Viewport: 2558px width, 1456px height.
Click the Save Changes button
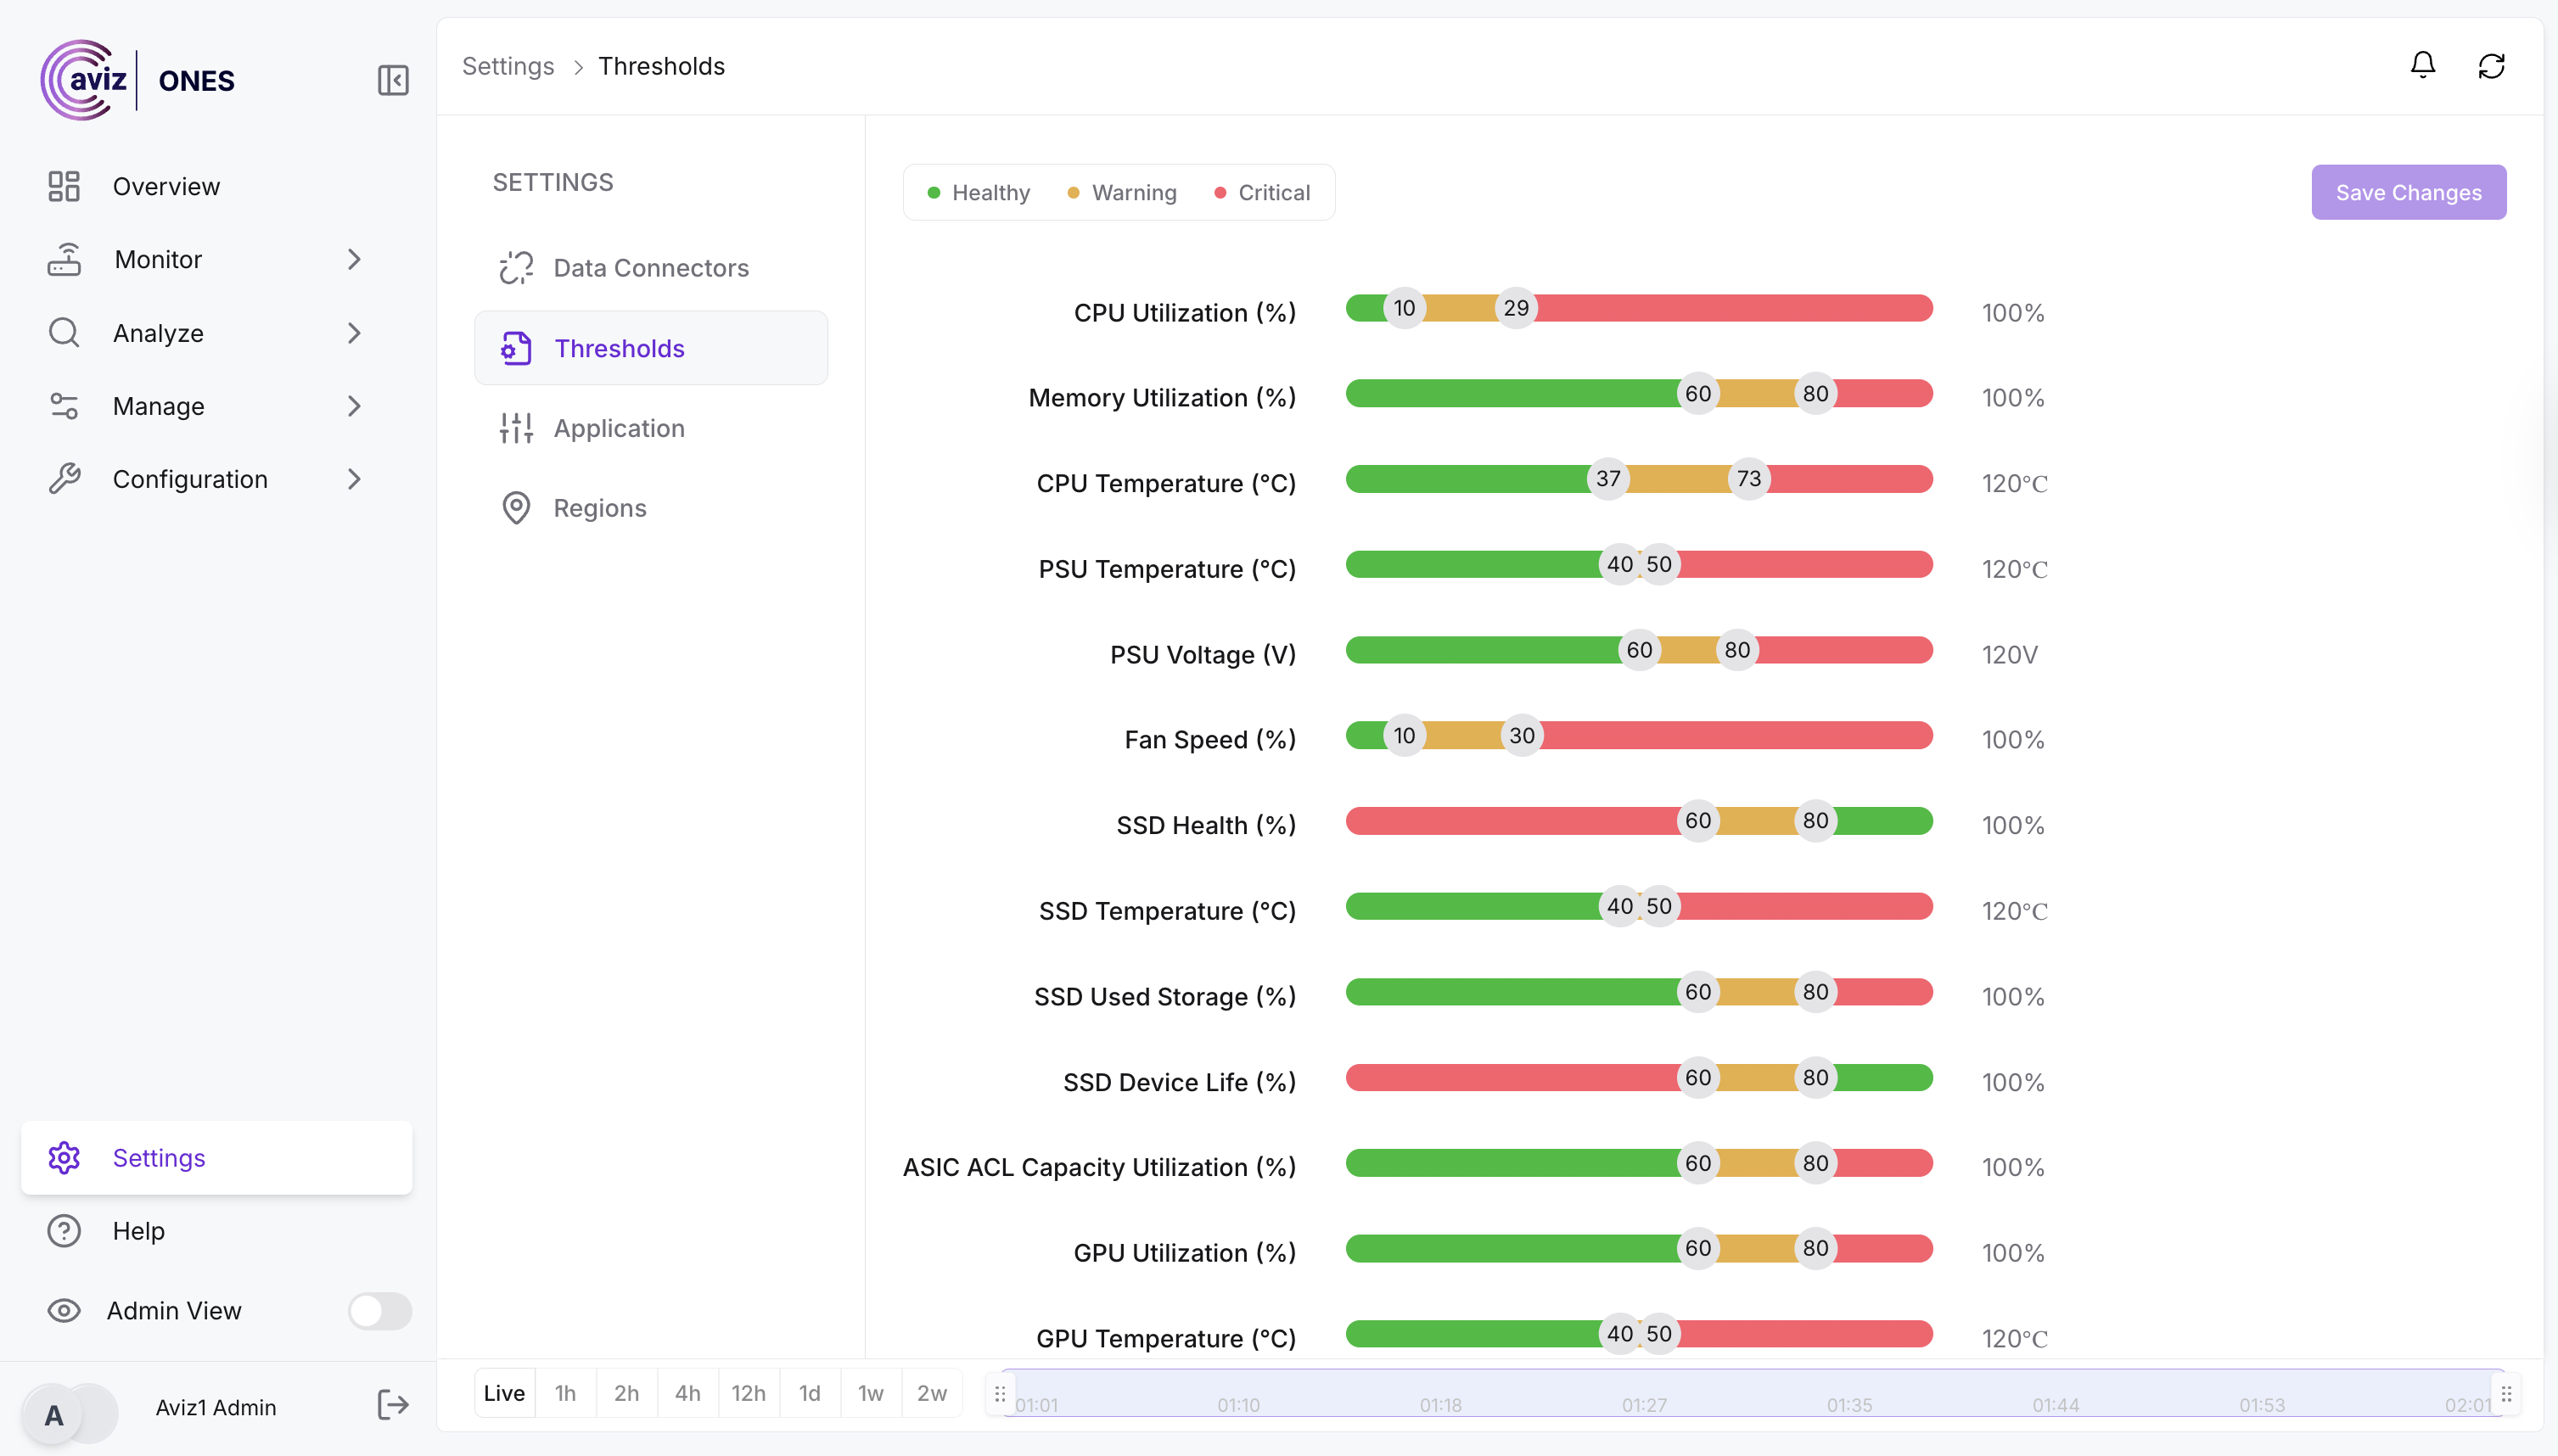point(2408,192)
